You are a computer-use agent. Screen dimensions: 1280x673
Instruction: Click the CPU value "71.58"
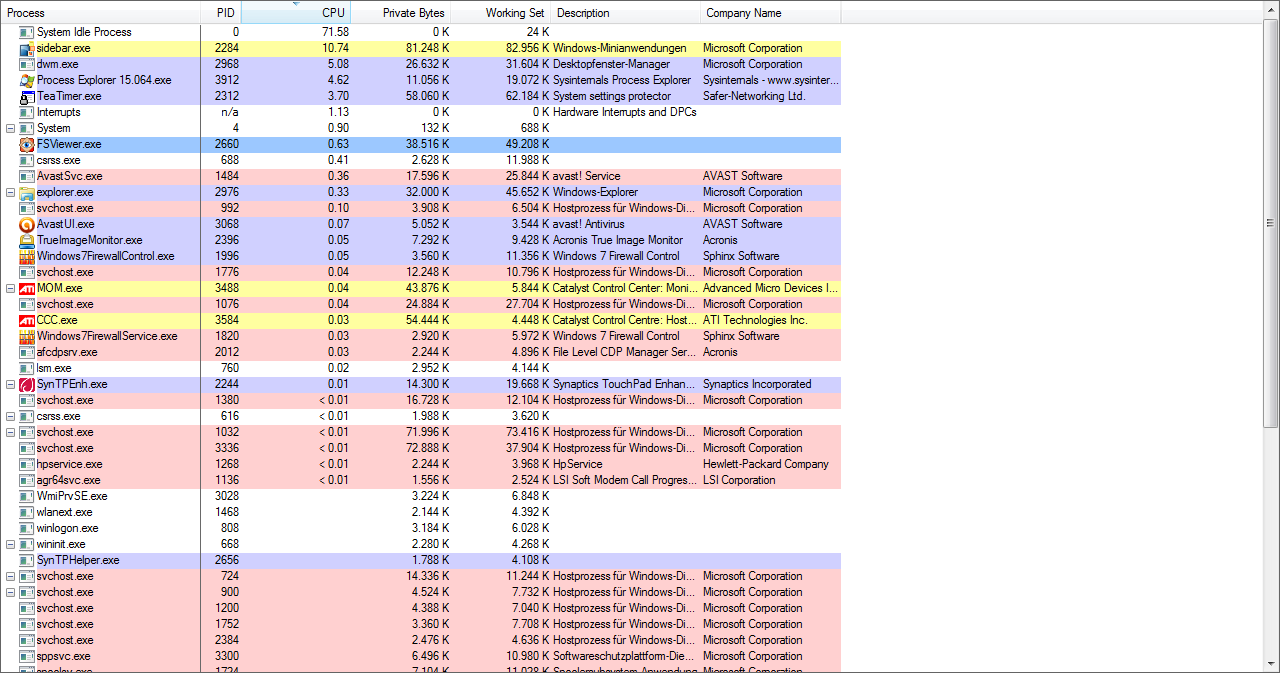tap(335, 32)
